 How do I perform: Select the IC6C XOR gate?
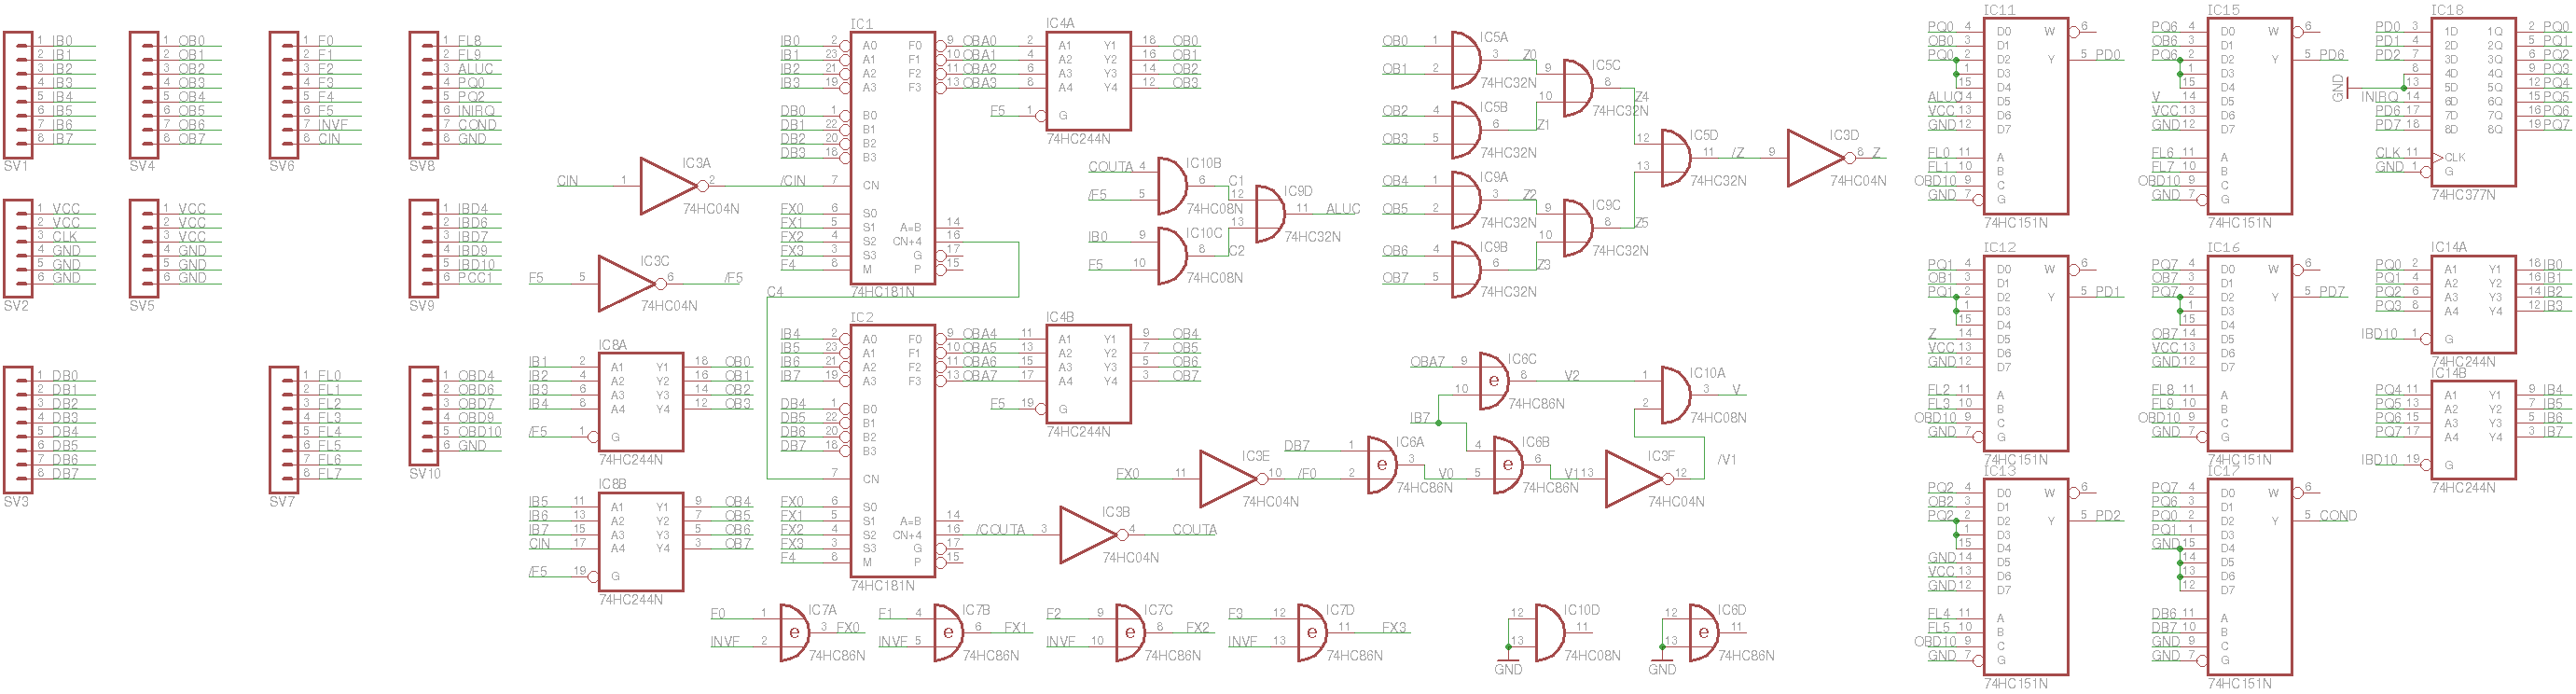tap(1493, 381)
